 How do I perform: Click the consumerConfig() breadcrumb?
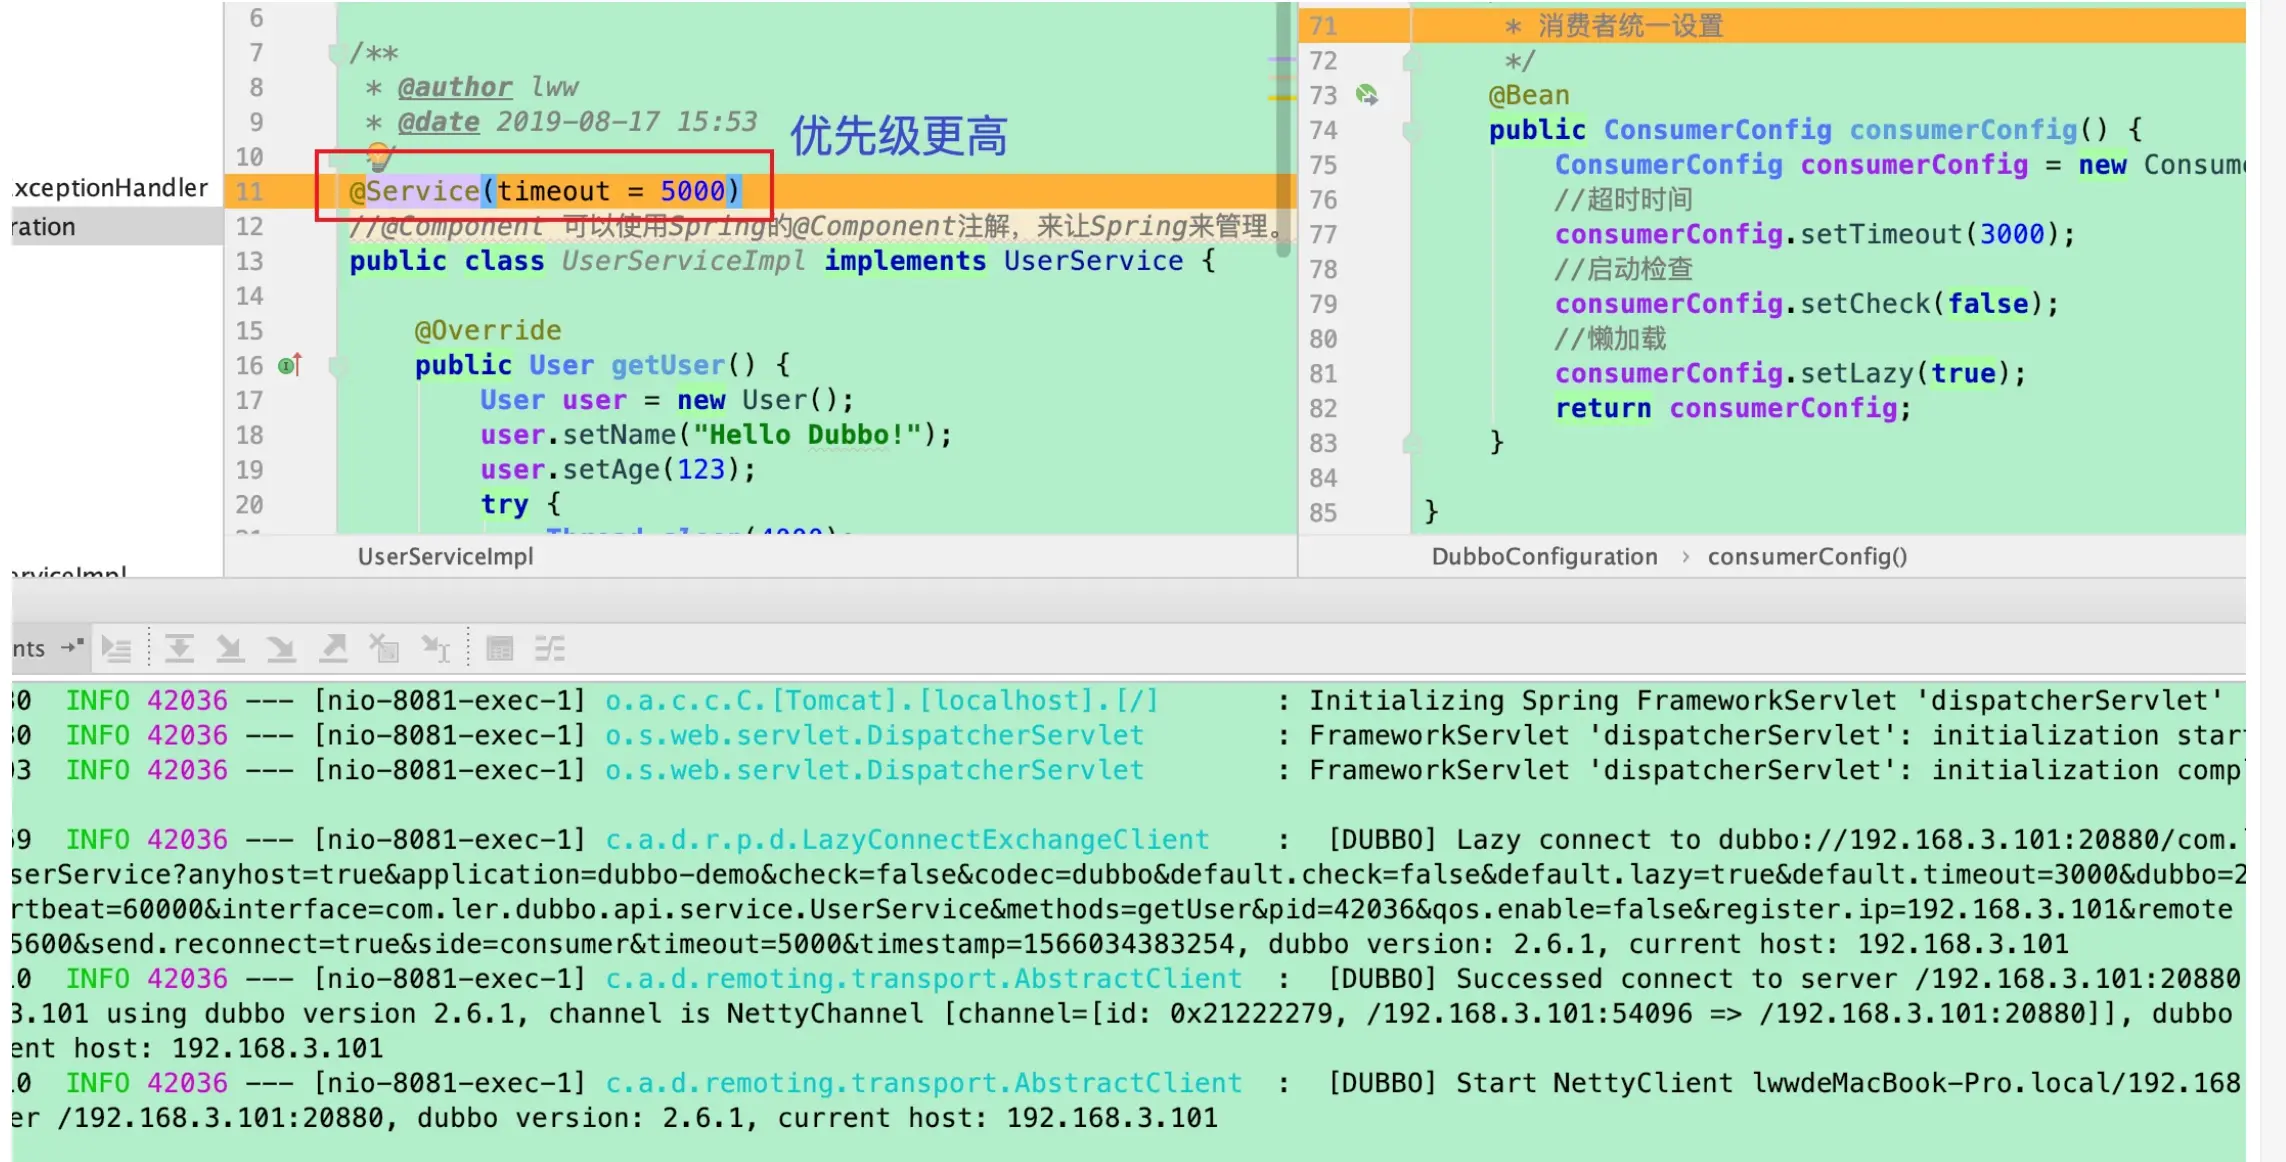click(x=1807, y=557)
